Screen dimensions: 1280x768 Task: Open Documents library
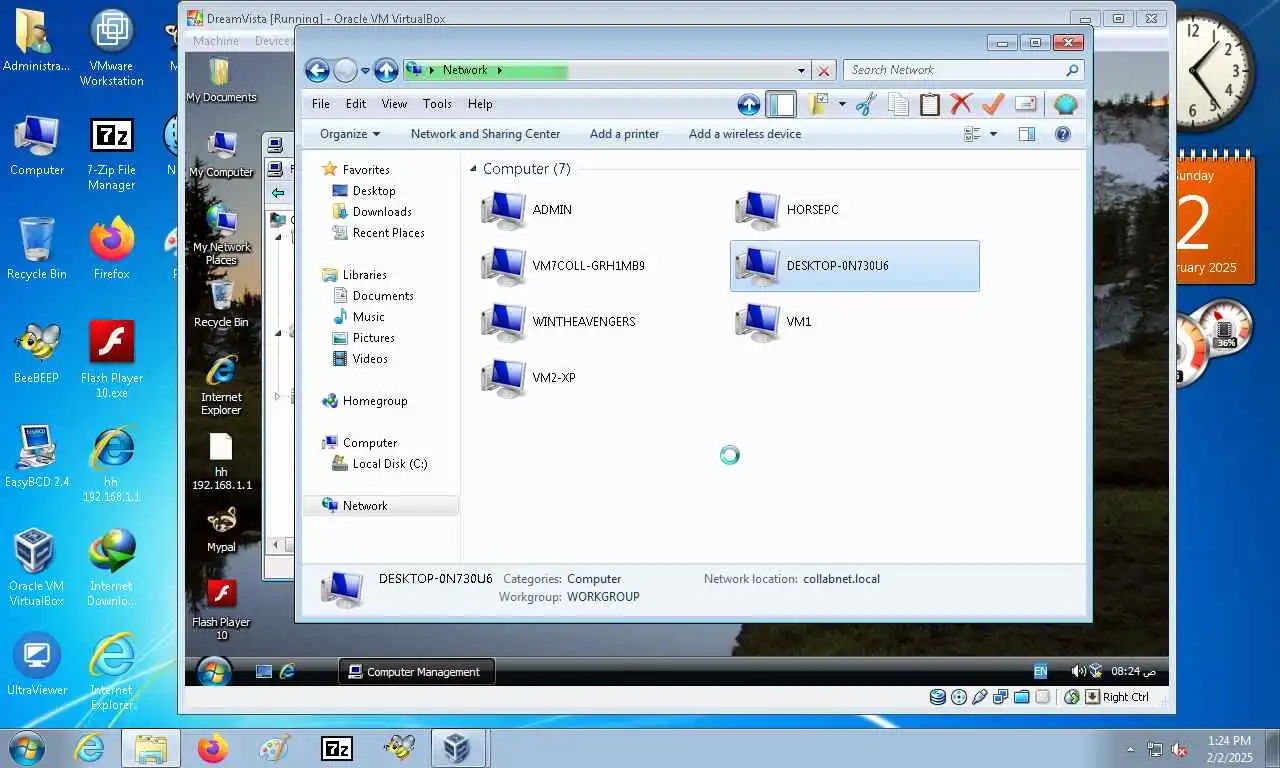coord(383,296)
